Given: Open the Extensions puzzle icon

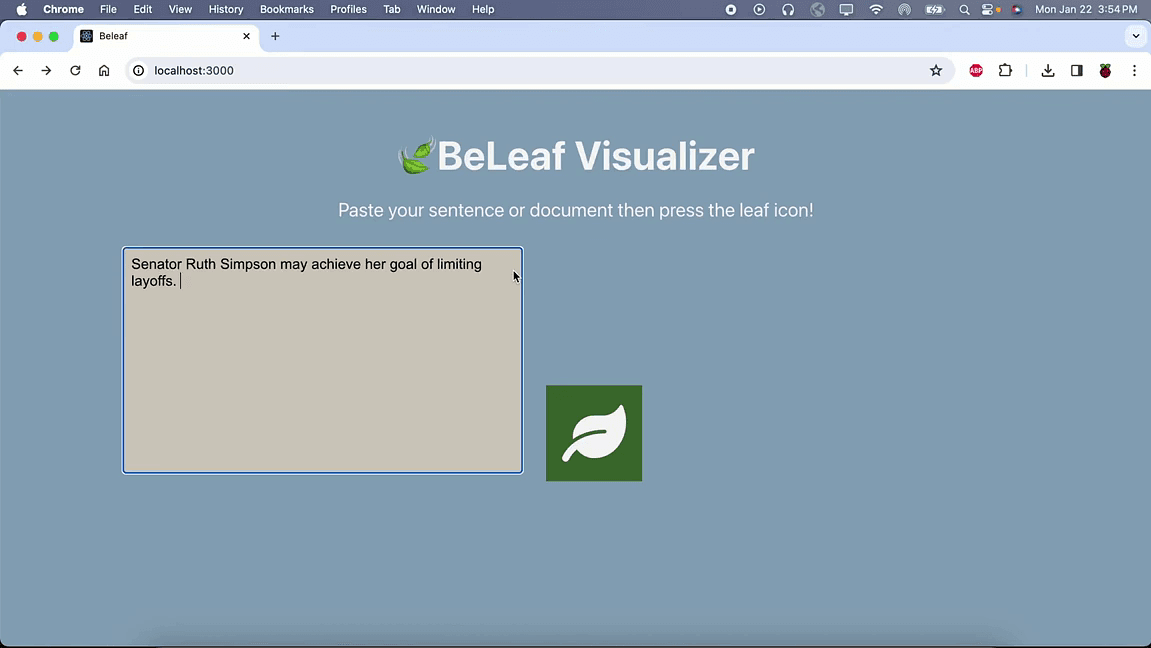Looking at the screenshot, I should 1005,71.
